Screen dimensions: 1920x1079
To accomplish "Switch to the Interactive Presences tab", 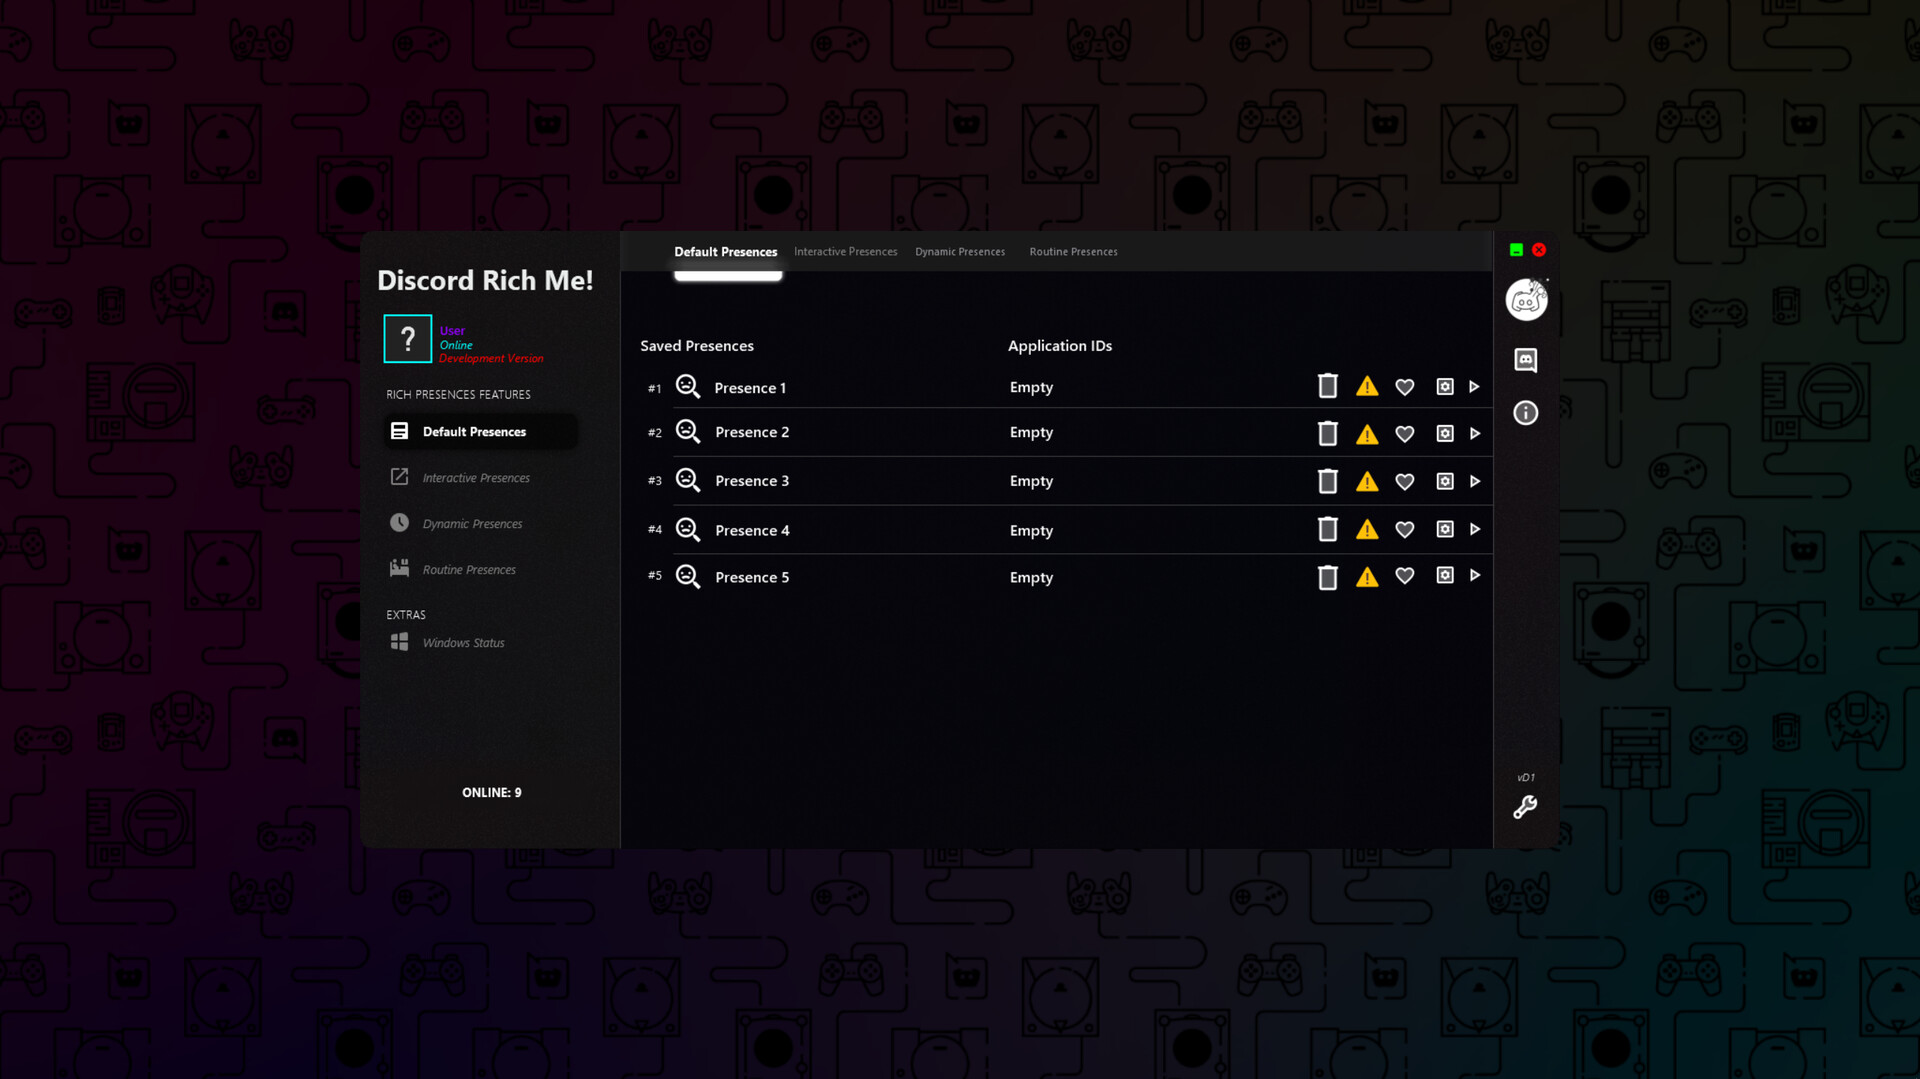I will point(845,251).
